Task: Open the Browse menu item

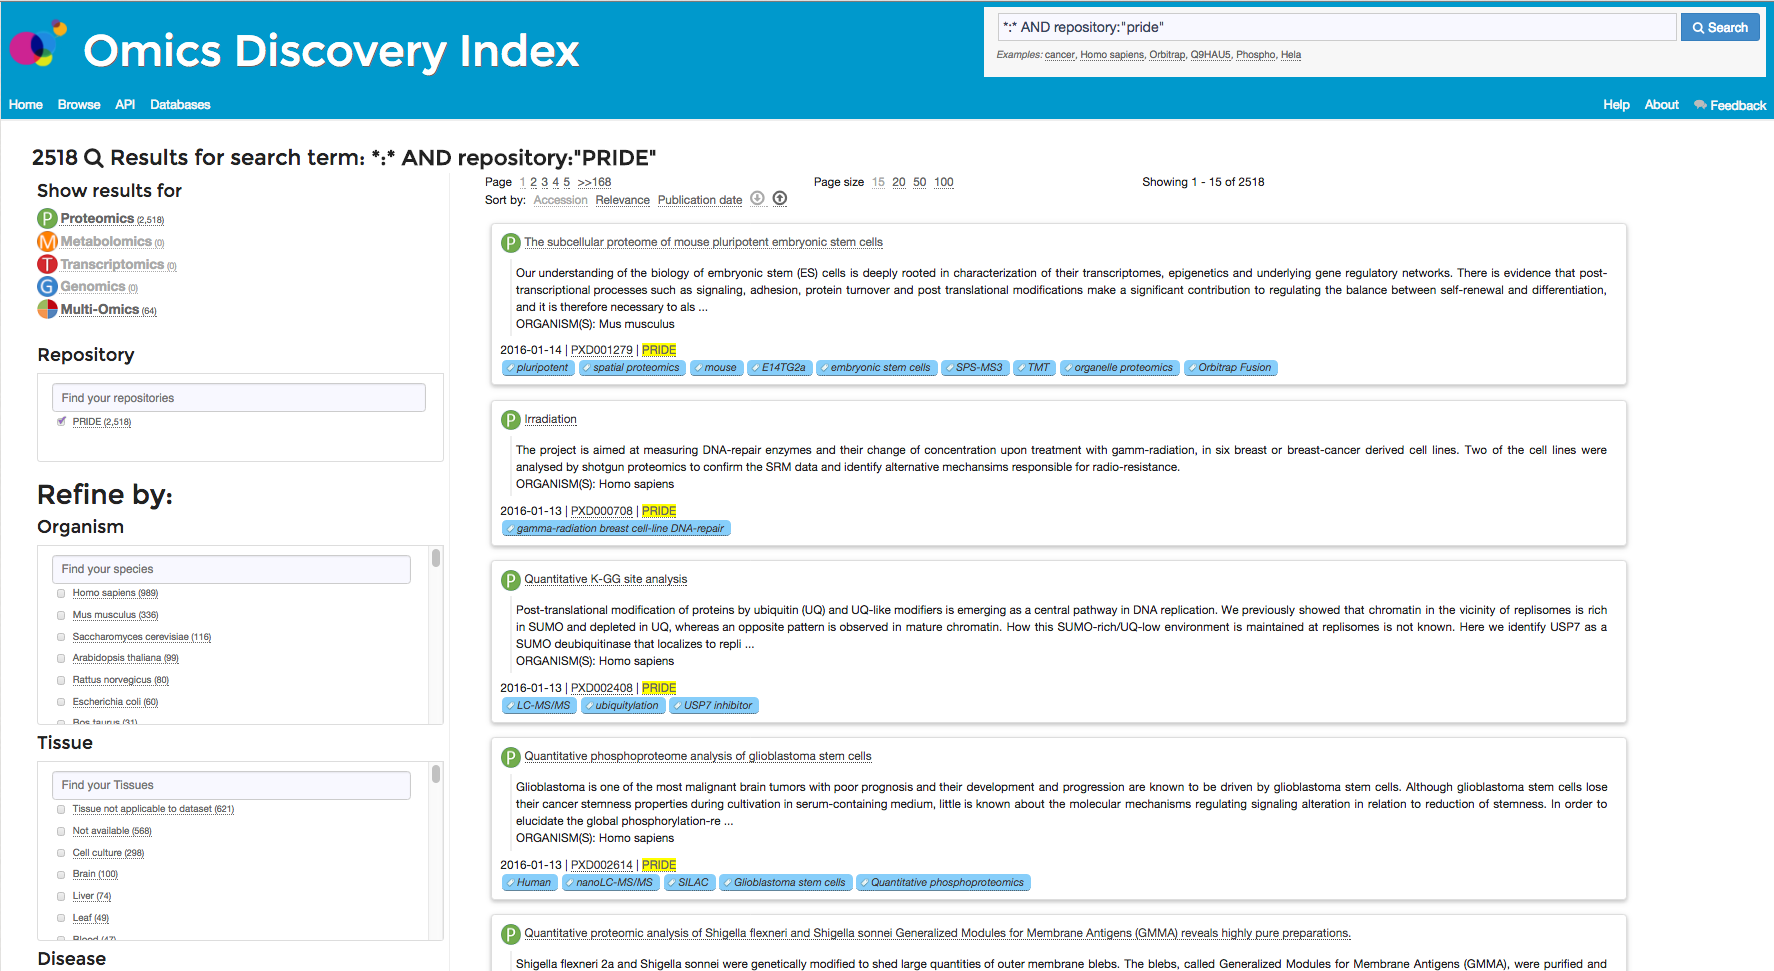Action: [79, 104]
